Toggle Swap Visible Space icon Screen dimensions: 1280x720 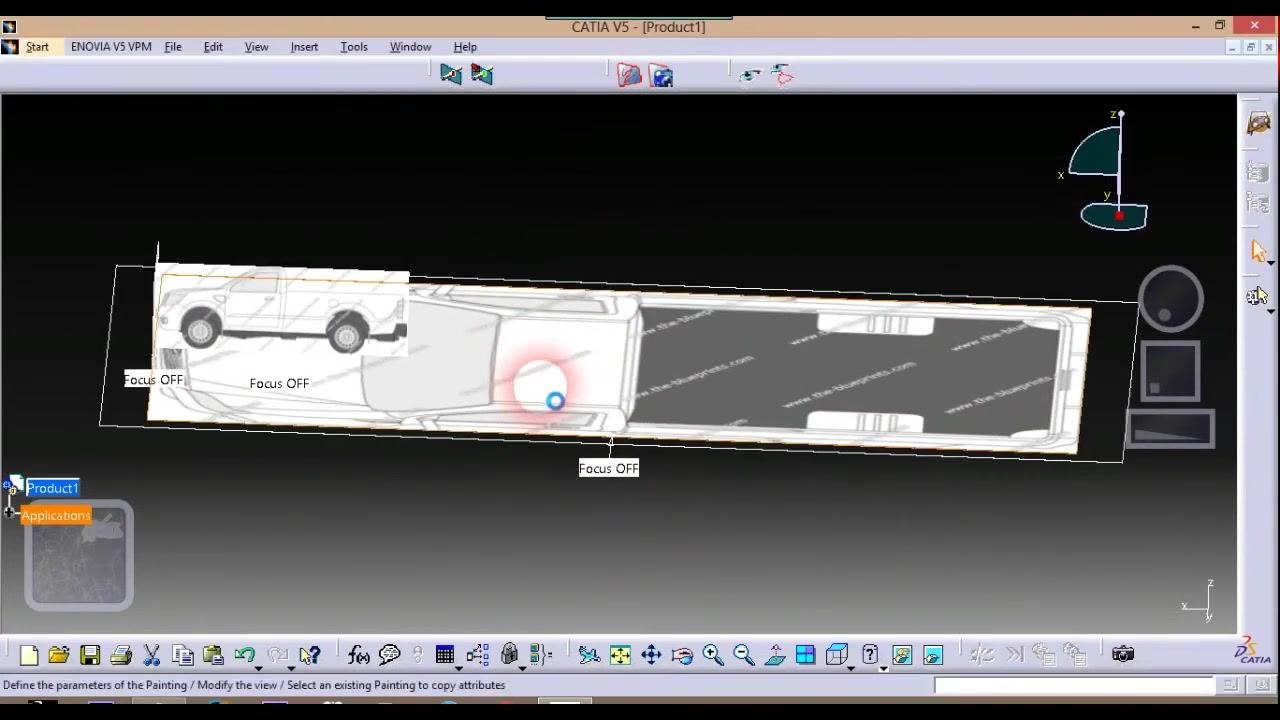(933, 655)
